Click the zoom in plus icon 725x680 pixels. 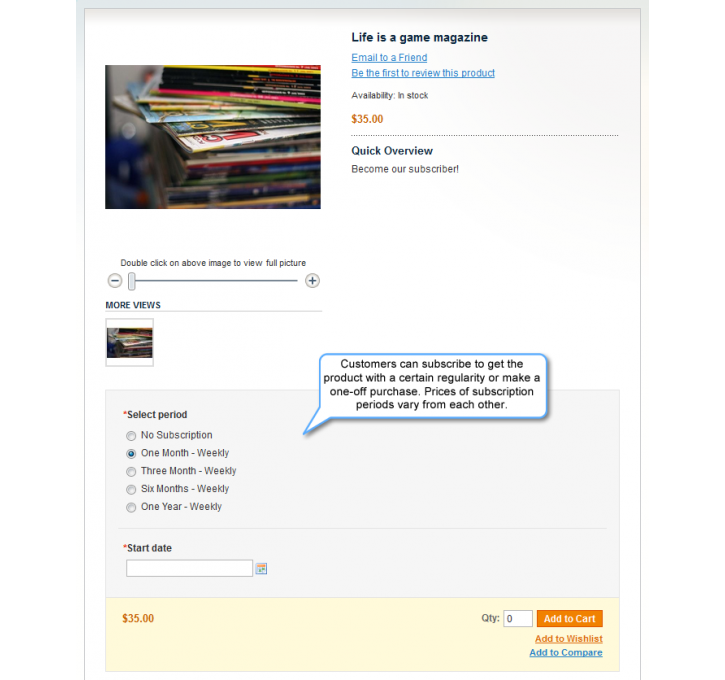click(313, 281)
